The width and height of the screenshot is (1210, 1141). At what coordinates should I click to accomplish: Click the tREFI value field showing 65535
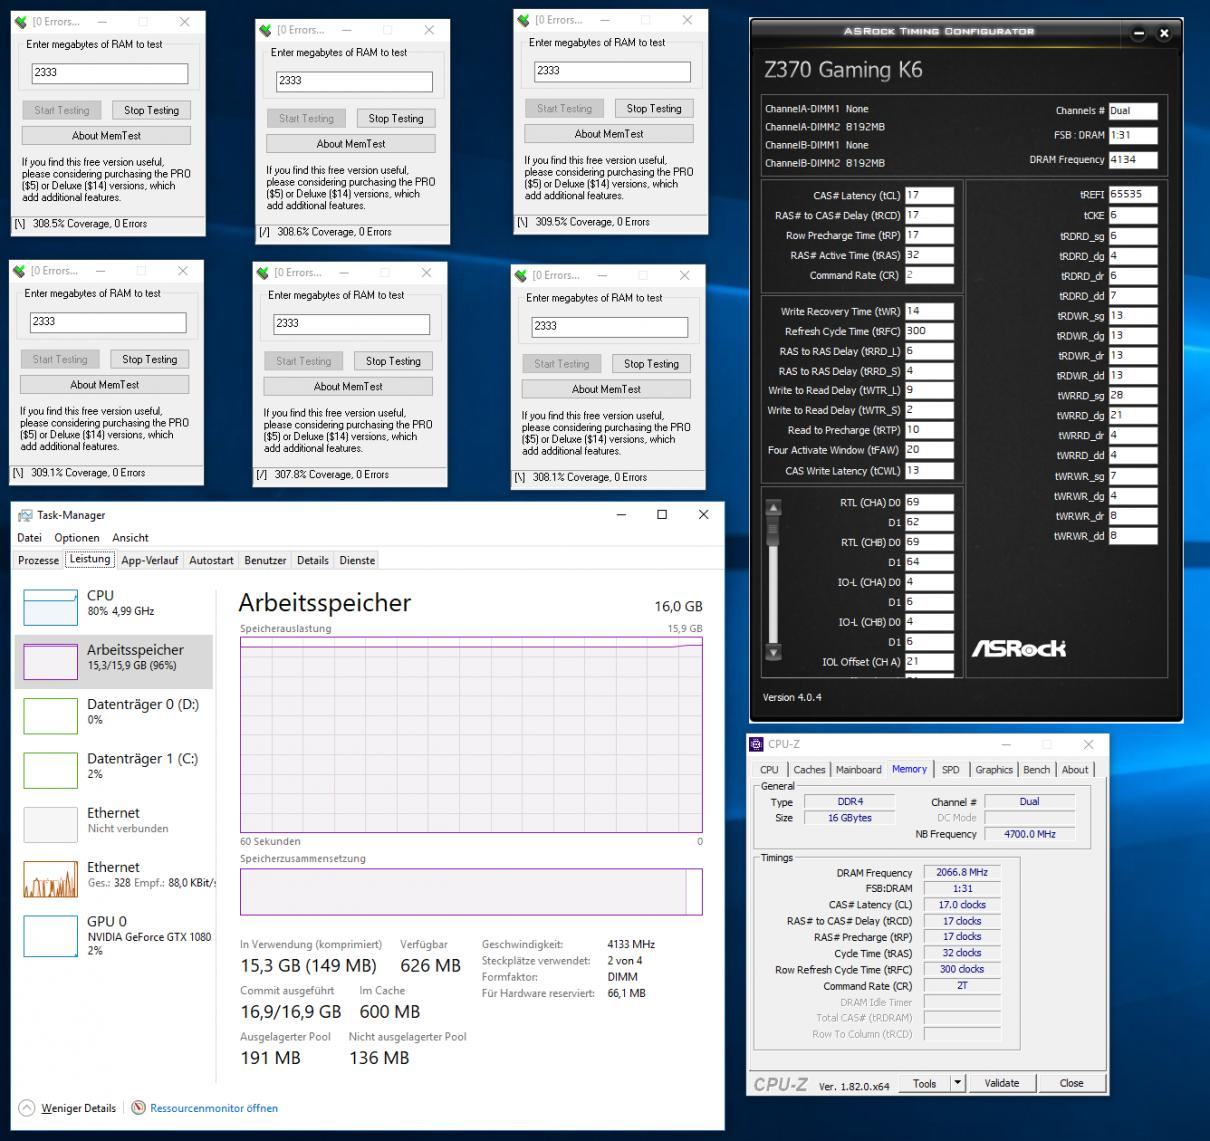1133,195
